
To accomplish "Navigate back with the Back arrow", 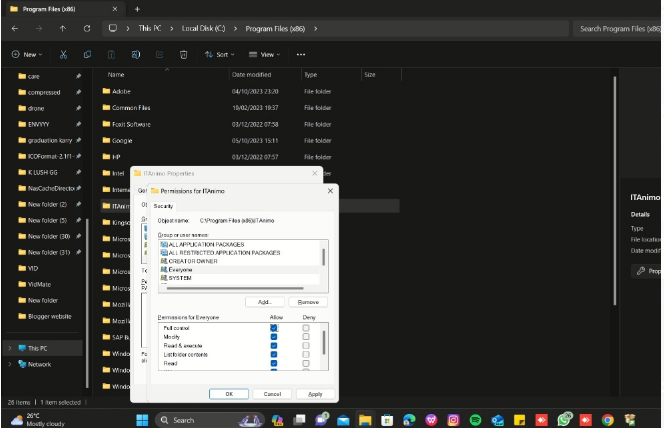I will point(15,28).
